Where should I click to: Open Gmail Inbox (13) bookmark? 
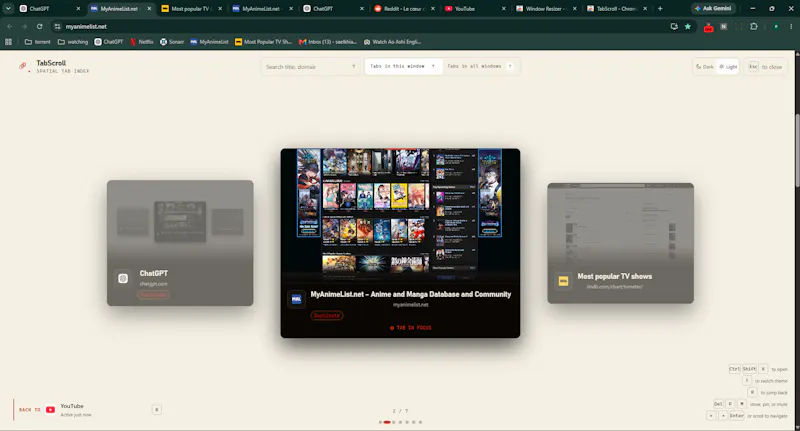[328, 42]
